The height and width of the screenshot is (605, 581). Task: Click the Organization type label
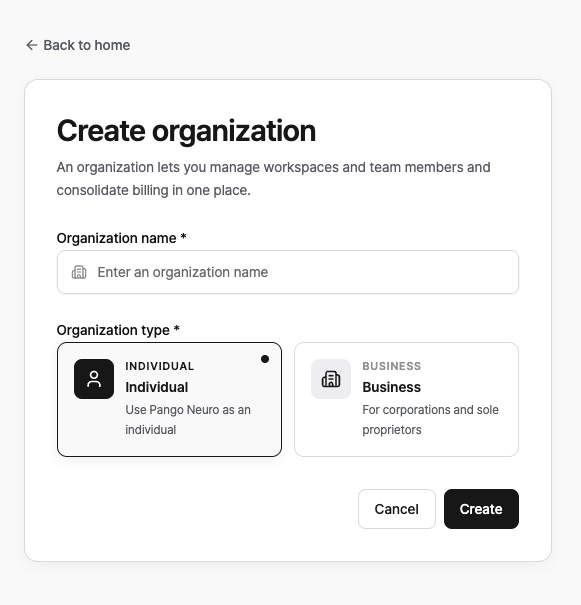[118, 330]
